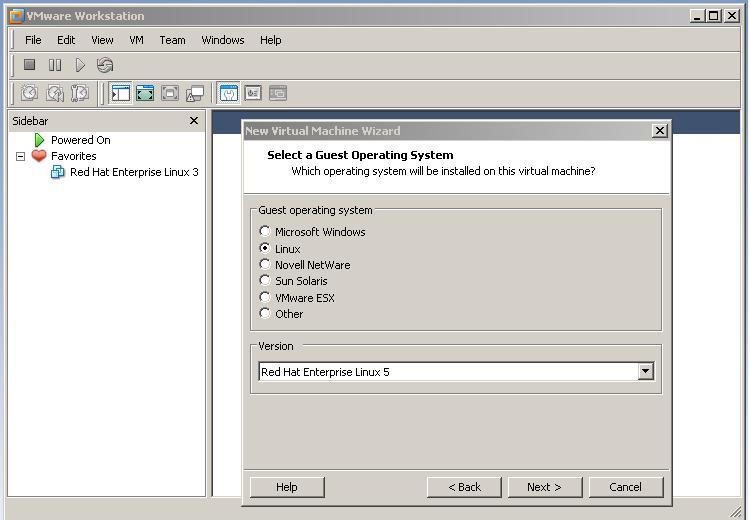The height and width of the screenshot is (520, 750).
Task: Choose Novell NetWare guest OS
Action: tap(265, 264)
